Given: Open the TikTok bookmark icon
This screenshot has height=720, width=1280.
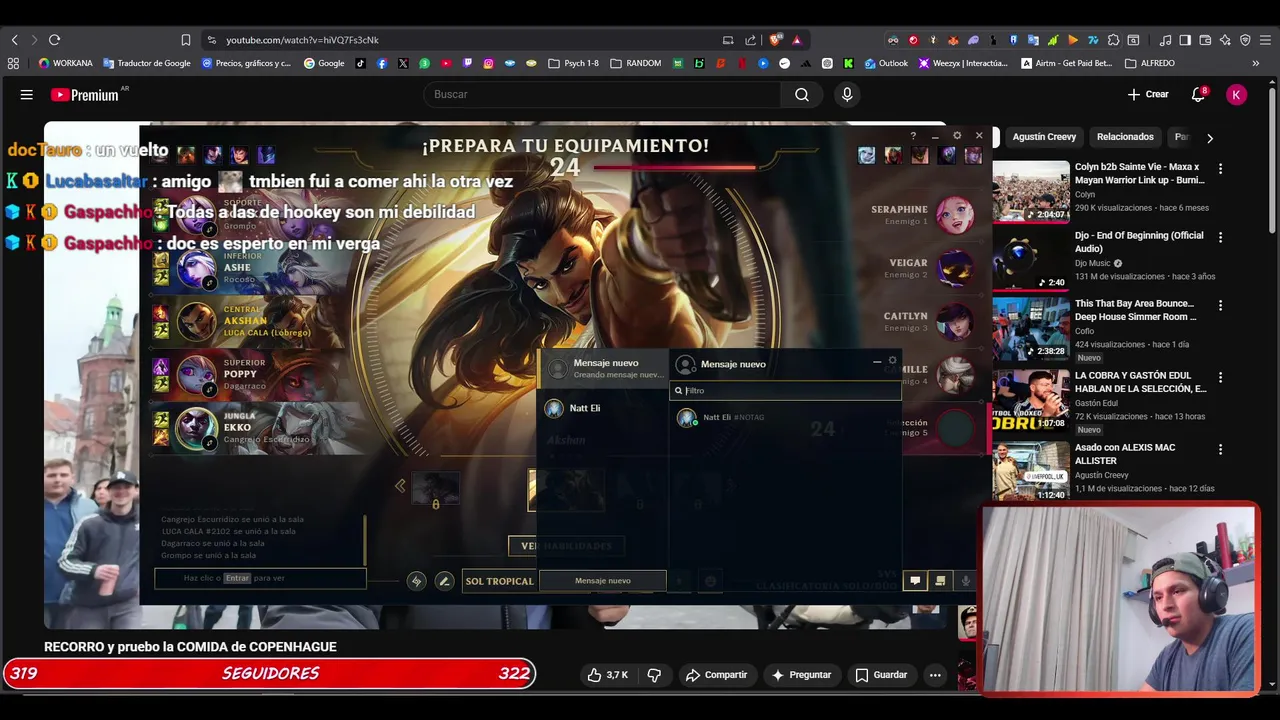Looking at the screenshot, I should (361, 63).
